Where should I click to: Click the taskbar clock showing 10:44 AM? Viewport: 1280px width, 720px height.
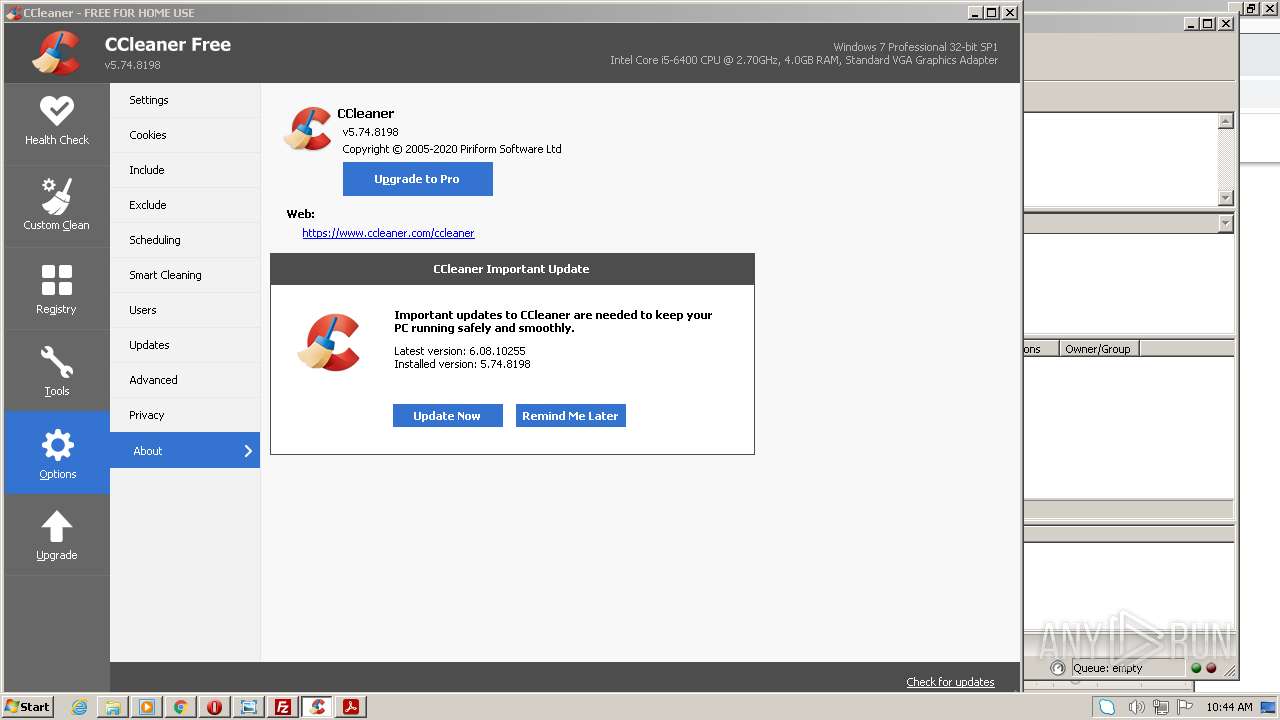click(1229, 707)
